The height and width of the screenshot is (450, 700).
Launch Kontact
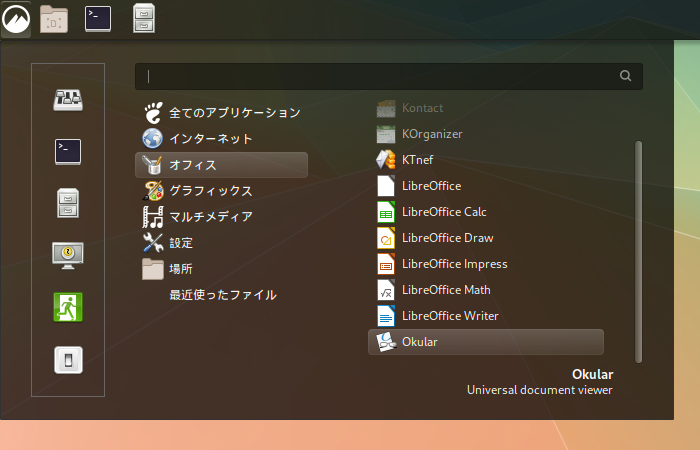tap(486, 108)
